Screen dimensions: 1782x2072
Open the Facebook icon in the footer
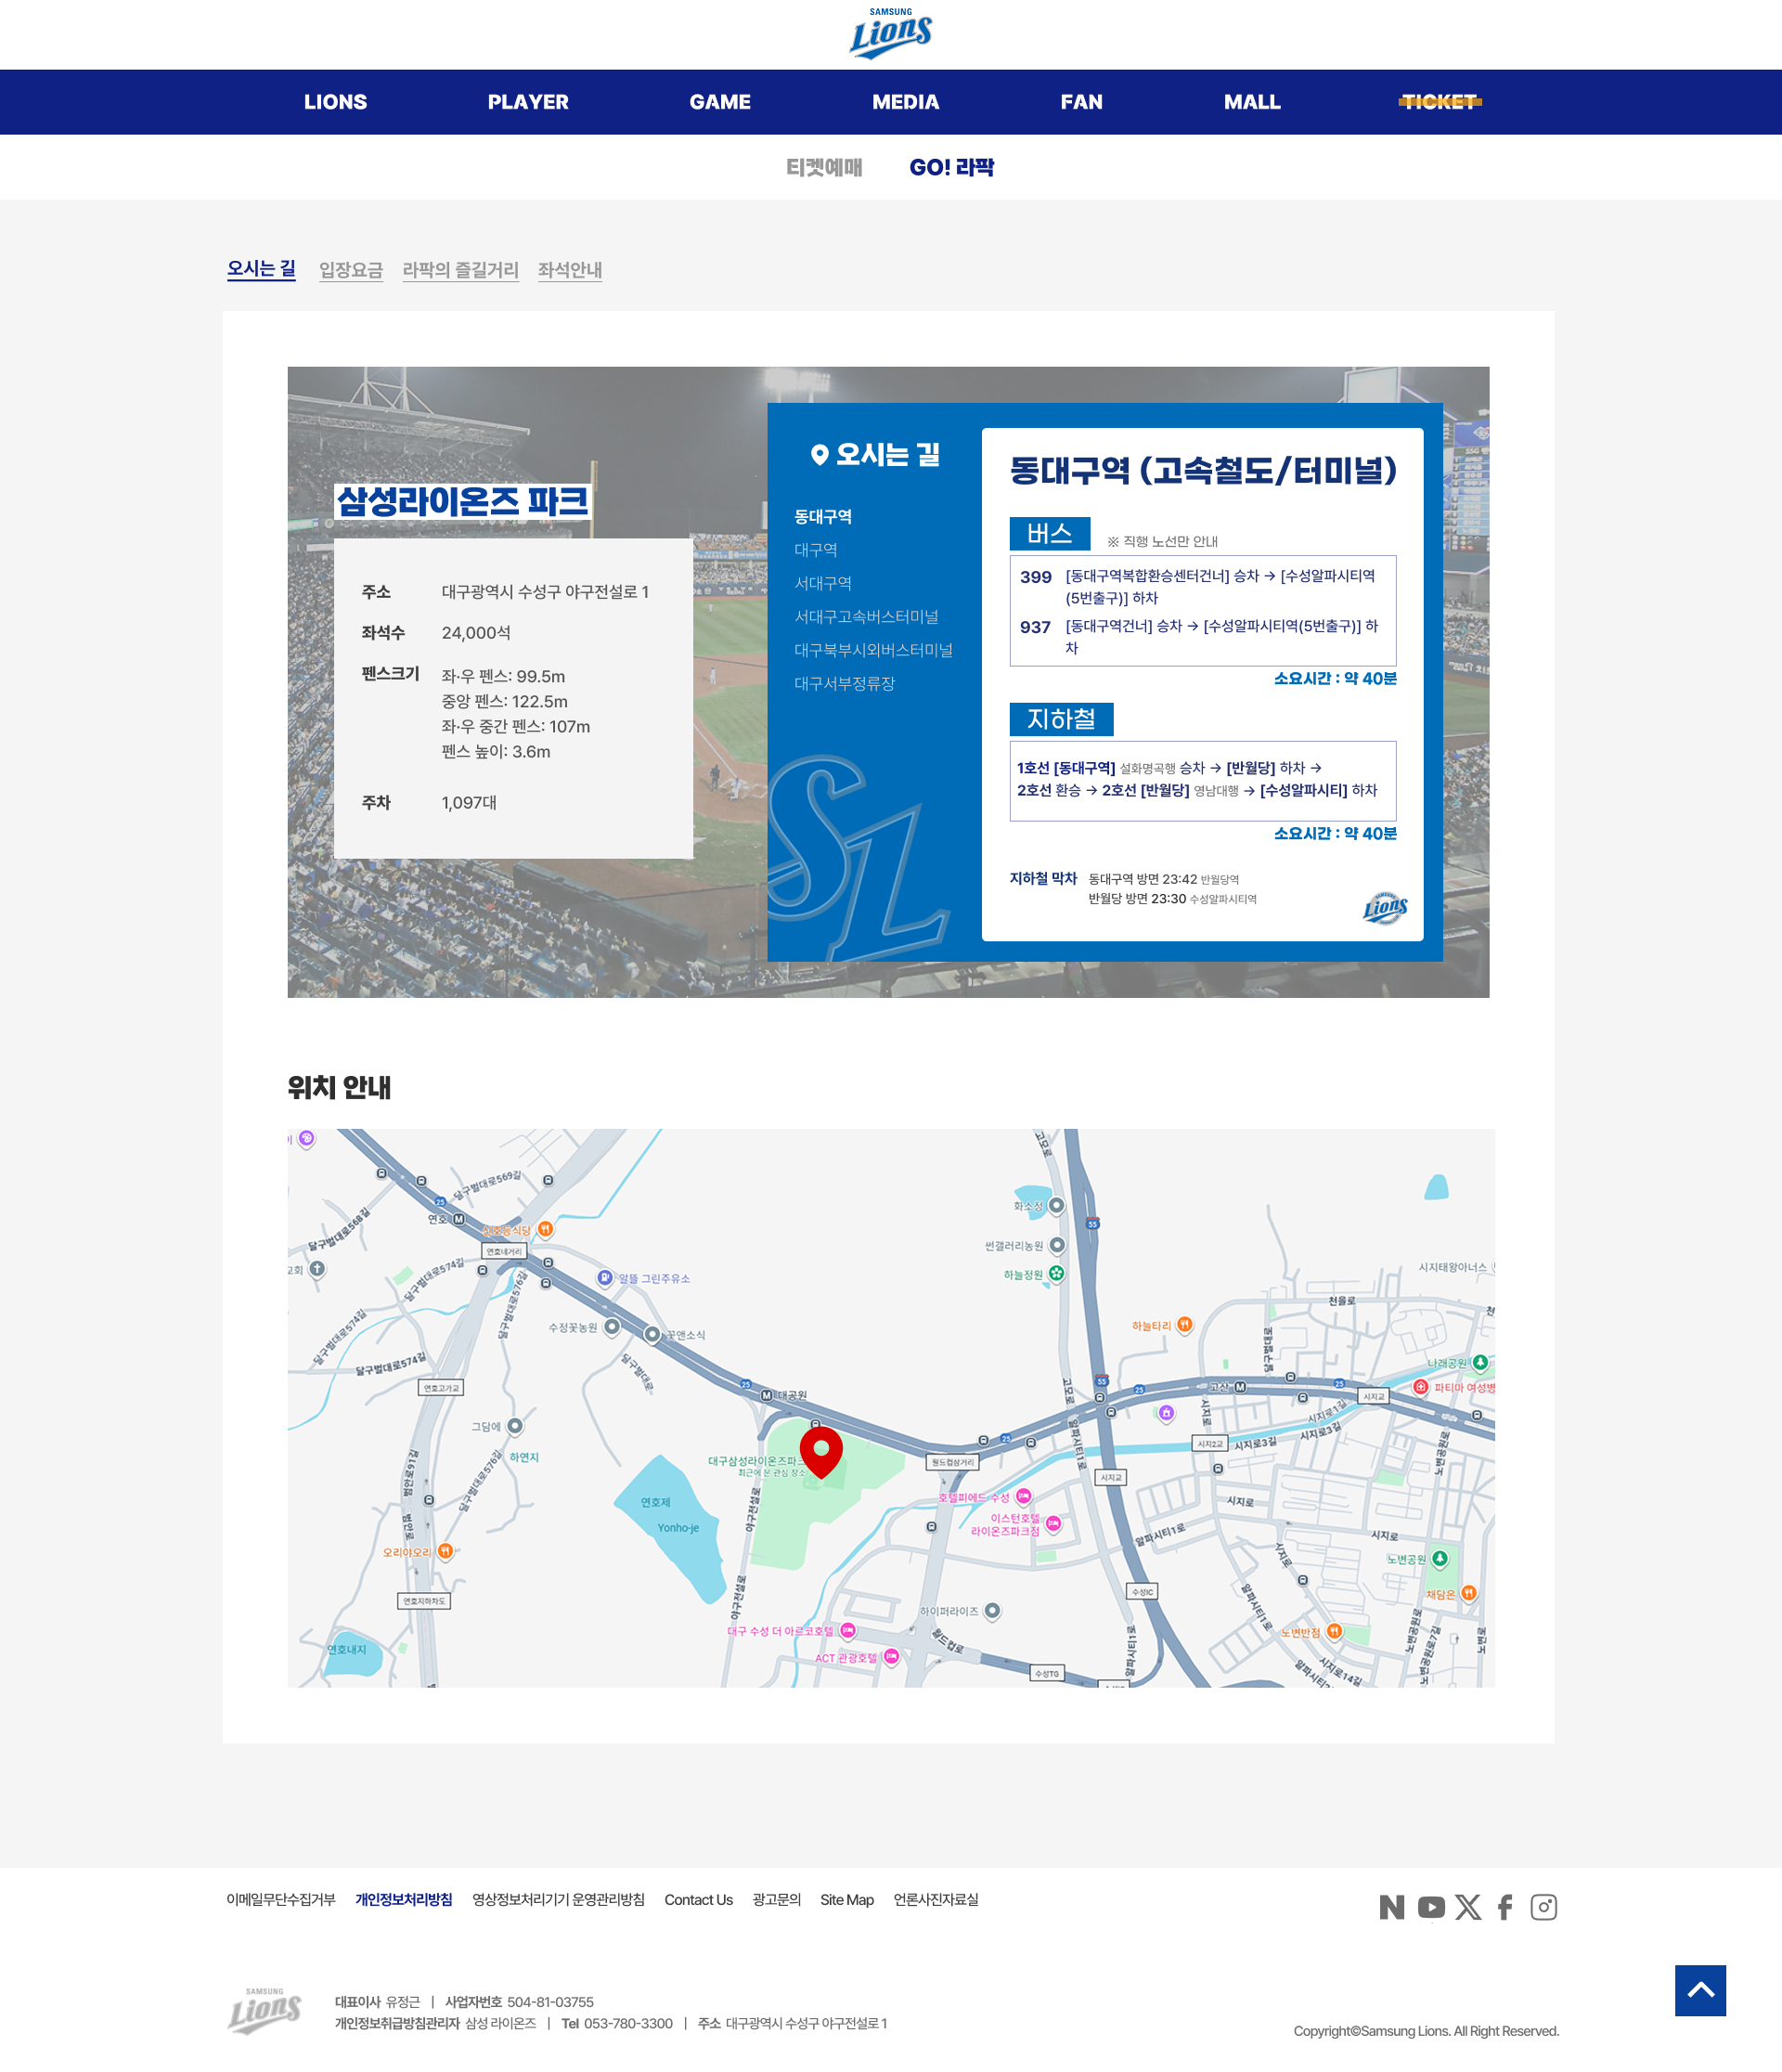pyautogui.click(x=1505, y=1907)
